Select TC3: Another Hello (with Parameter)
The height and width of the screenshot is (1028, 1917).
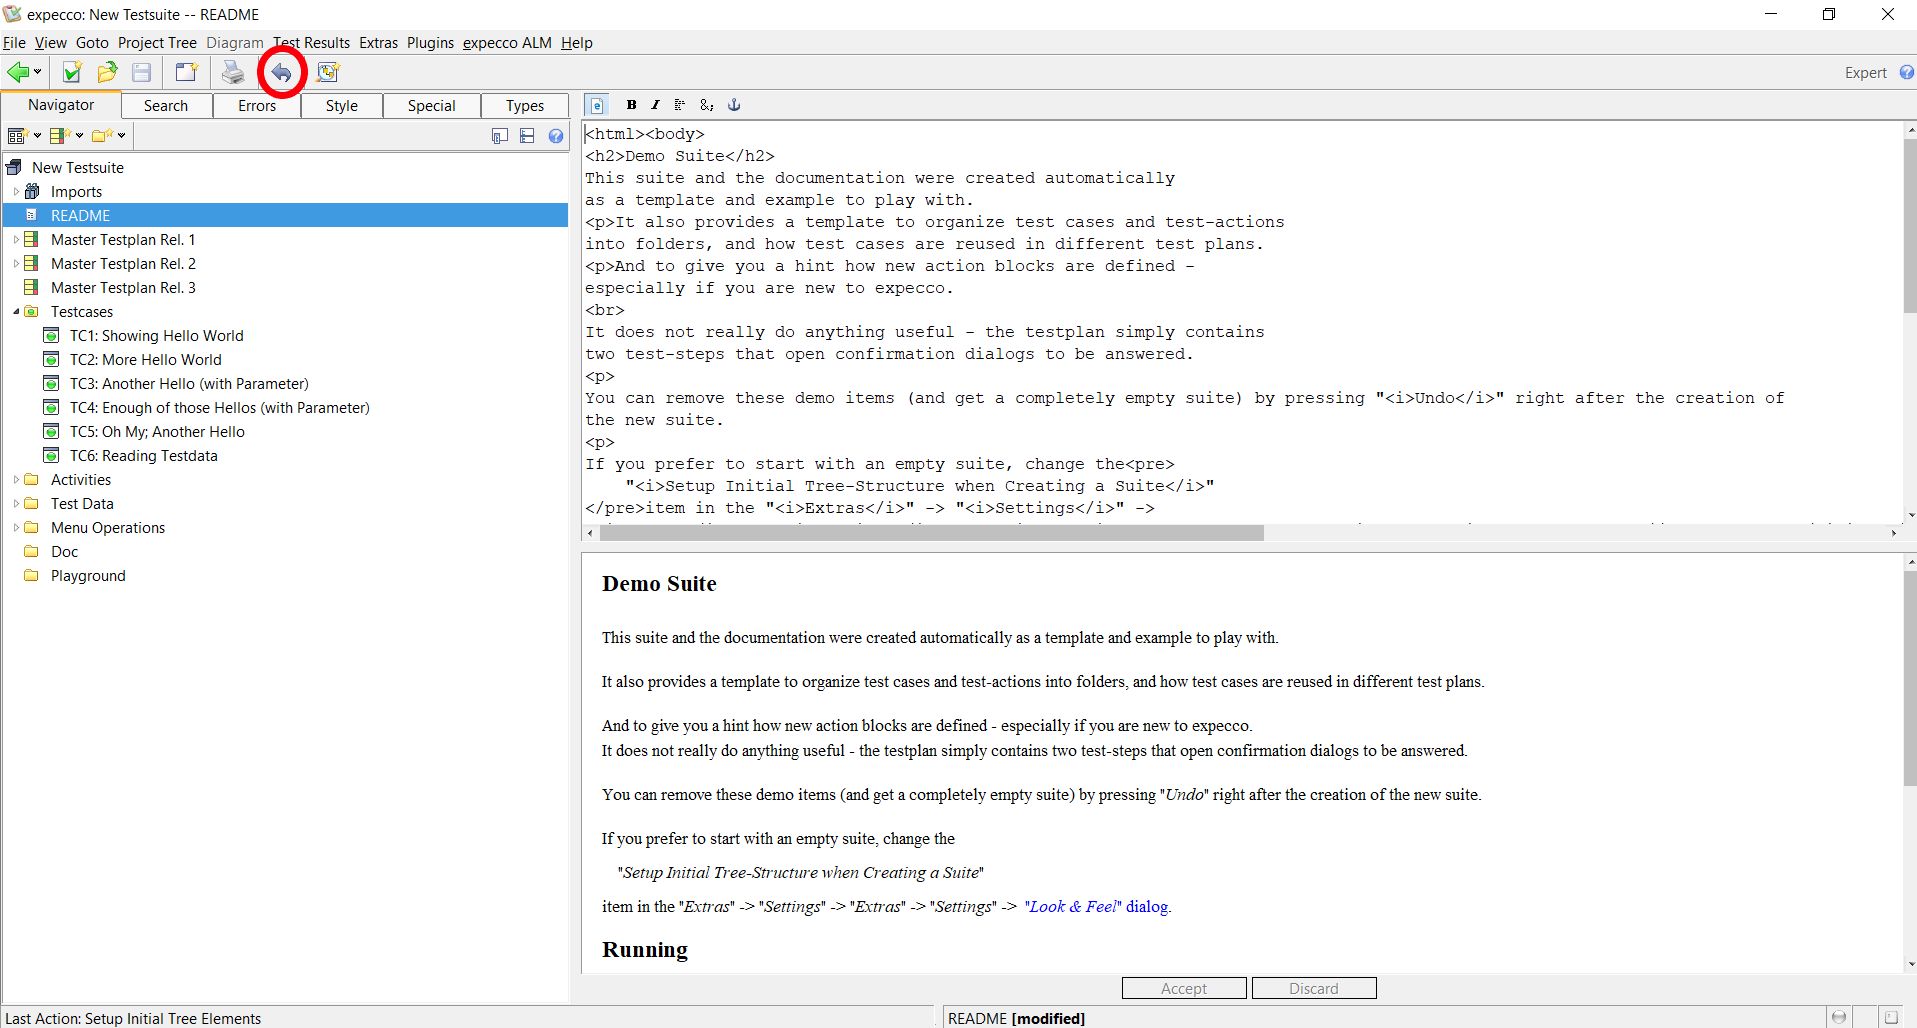click(x=189, y=384)
